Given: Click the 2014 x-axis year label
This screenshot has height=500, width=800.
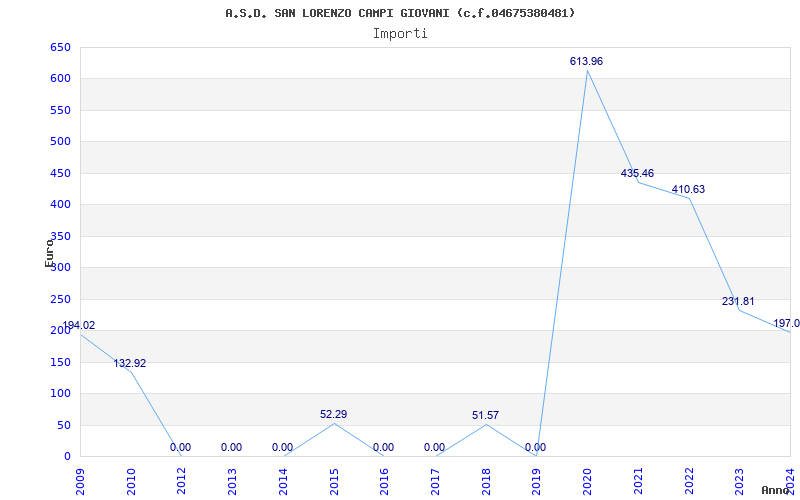Looking at the screenshot, I should (283, 482).
